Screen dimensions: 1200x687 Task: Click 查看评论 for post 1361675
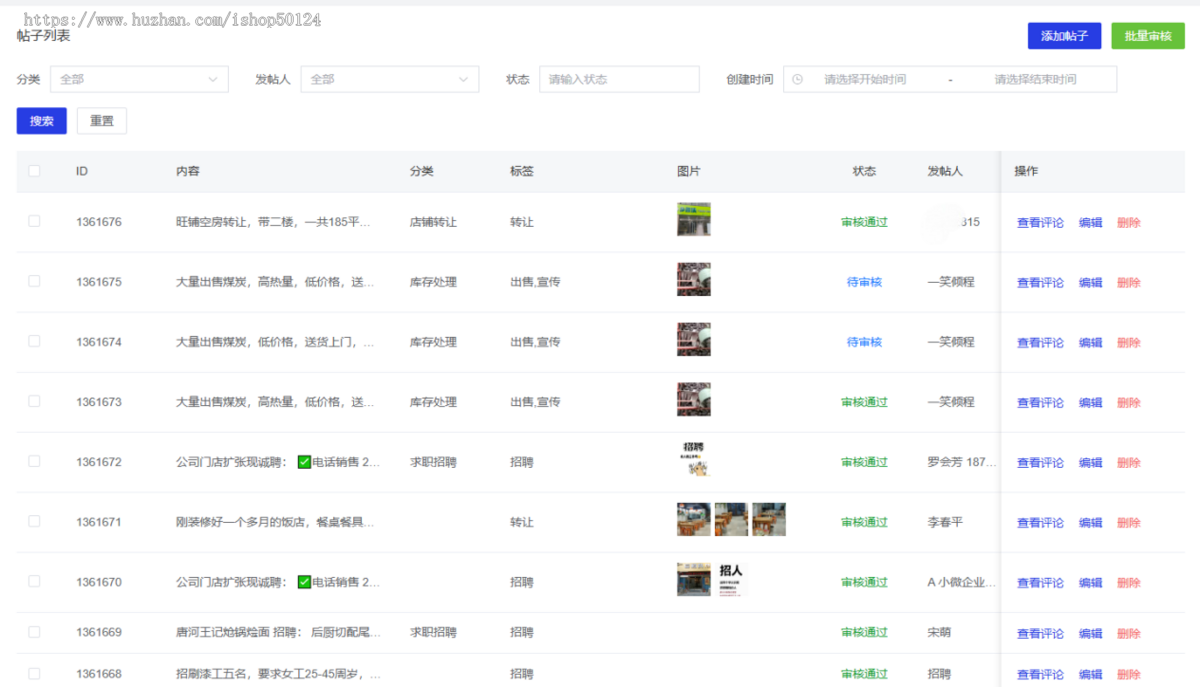pyautogui.click(x=1040, y=282)
